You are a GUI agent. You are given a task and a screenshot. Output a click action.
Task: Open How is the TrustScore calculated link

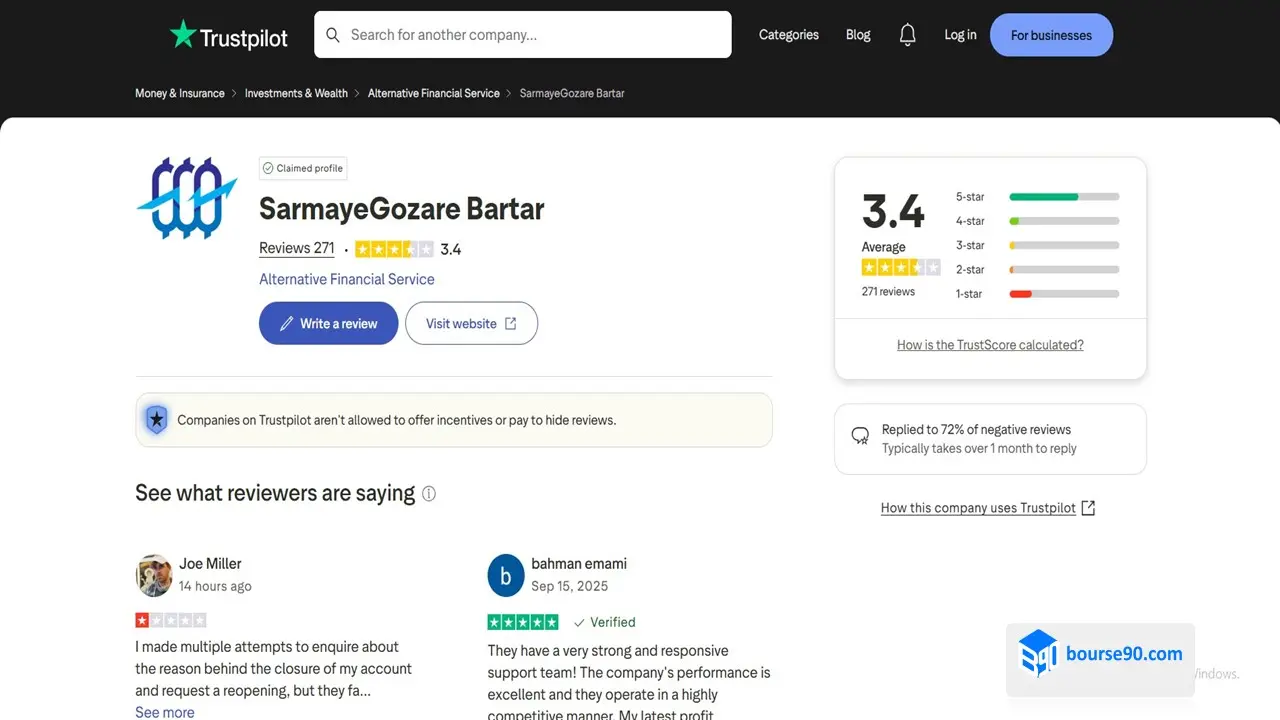(990, 345)
